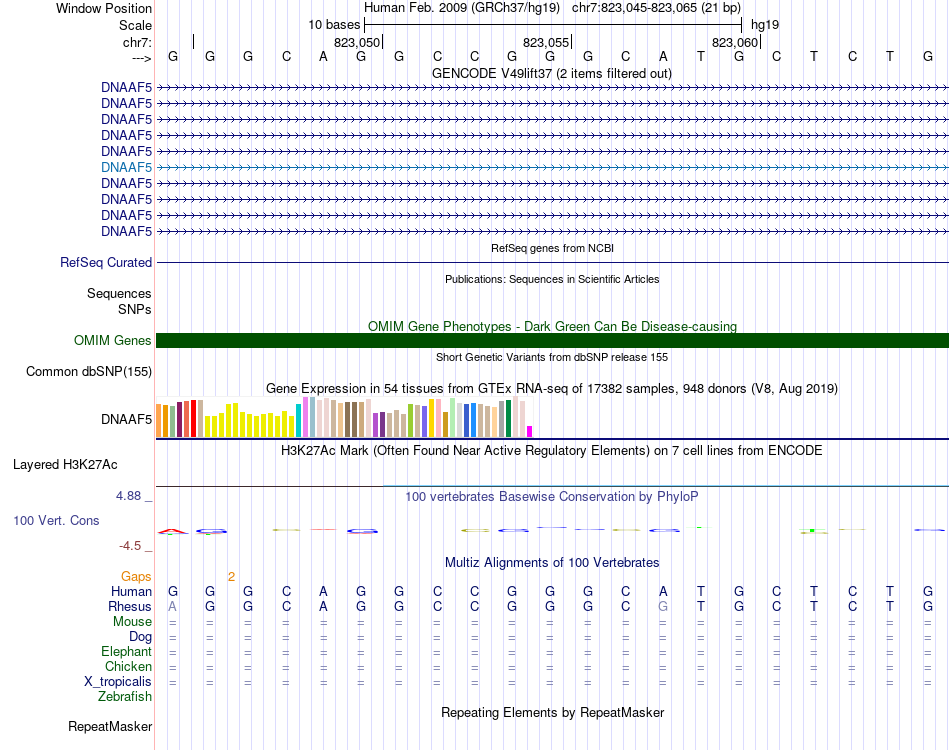Click the GTEx DNAAF5 expression label
This screenshot has width=950, height=750.
126,419
